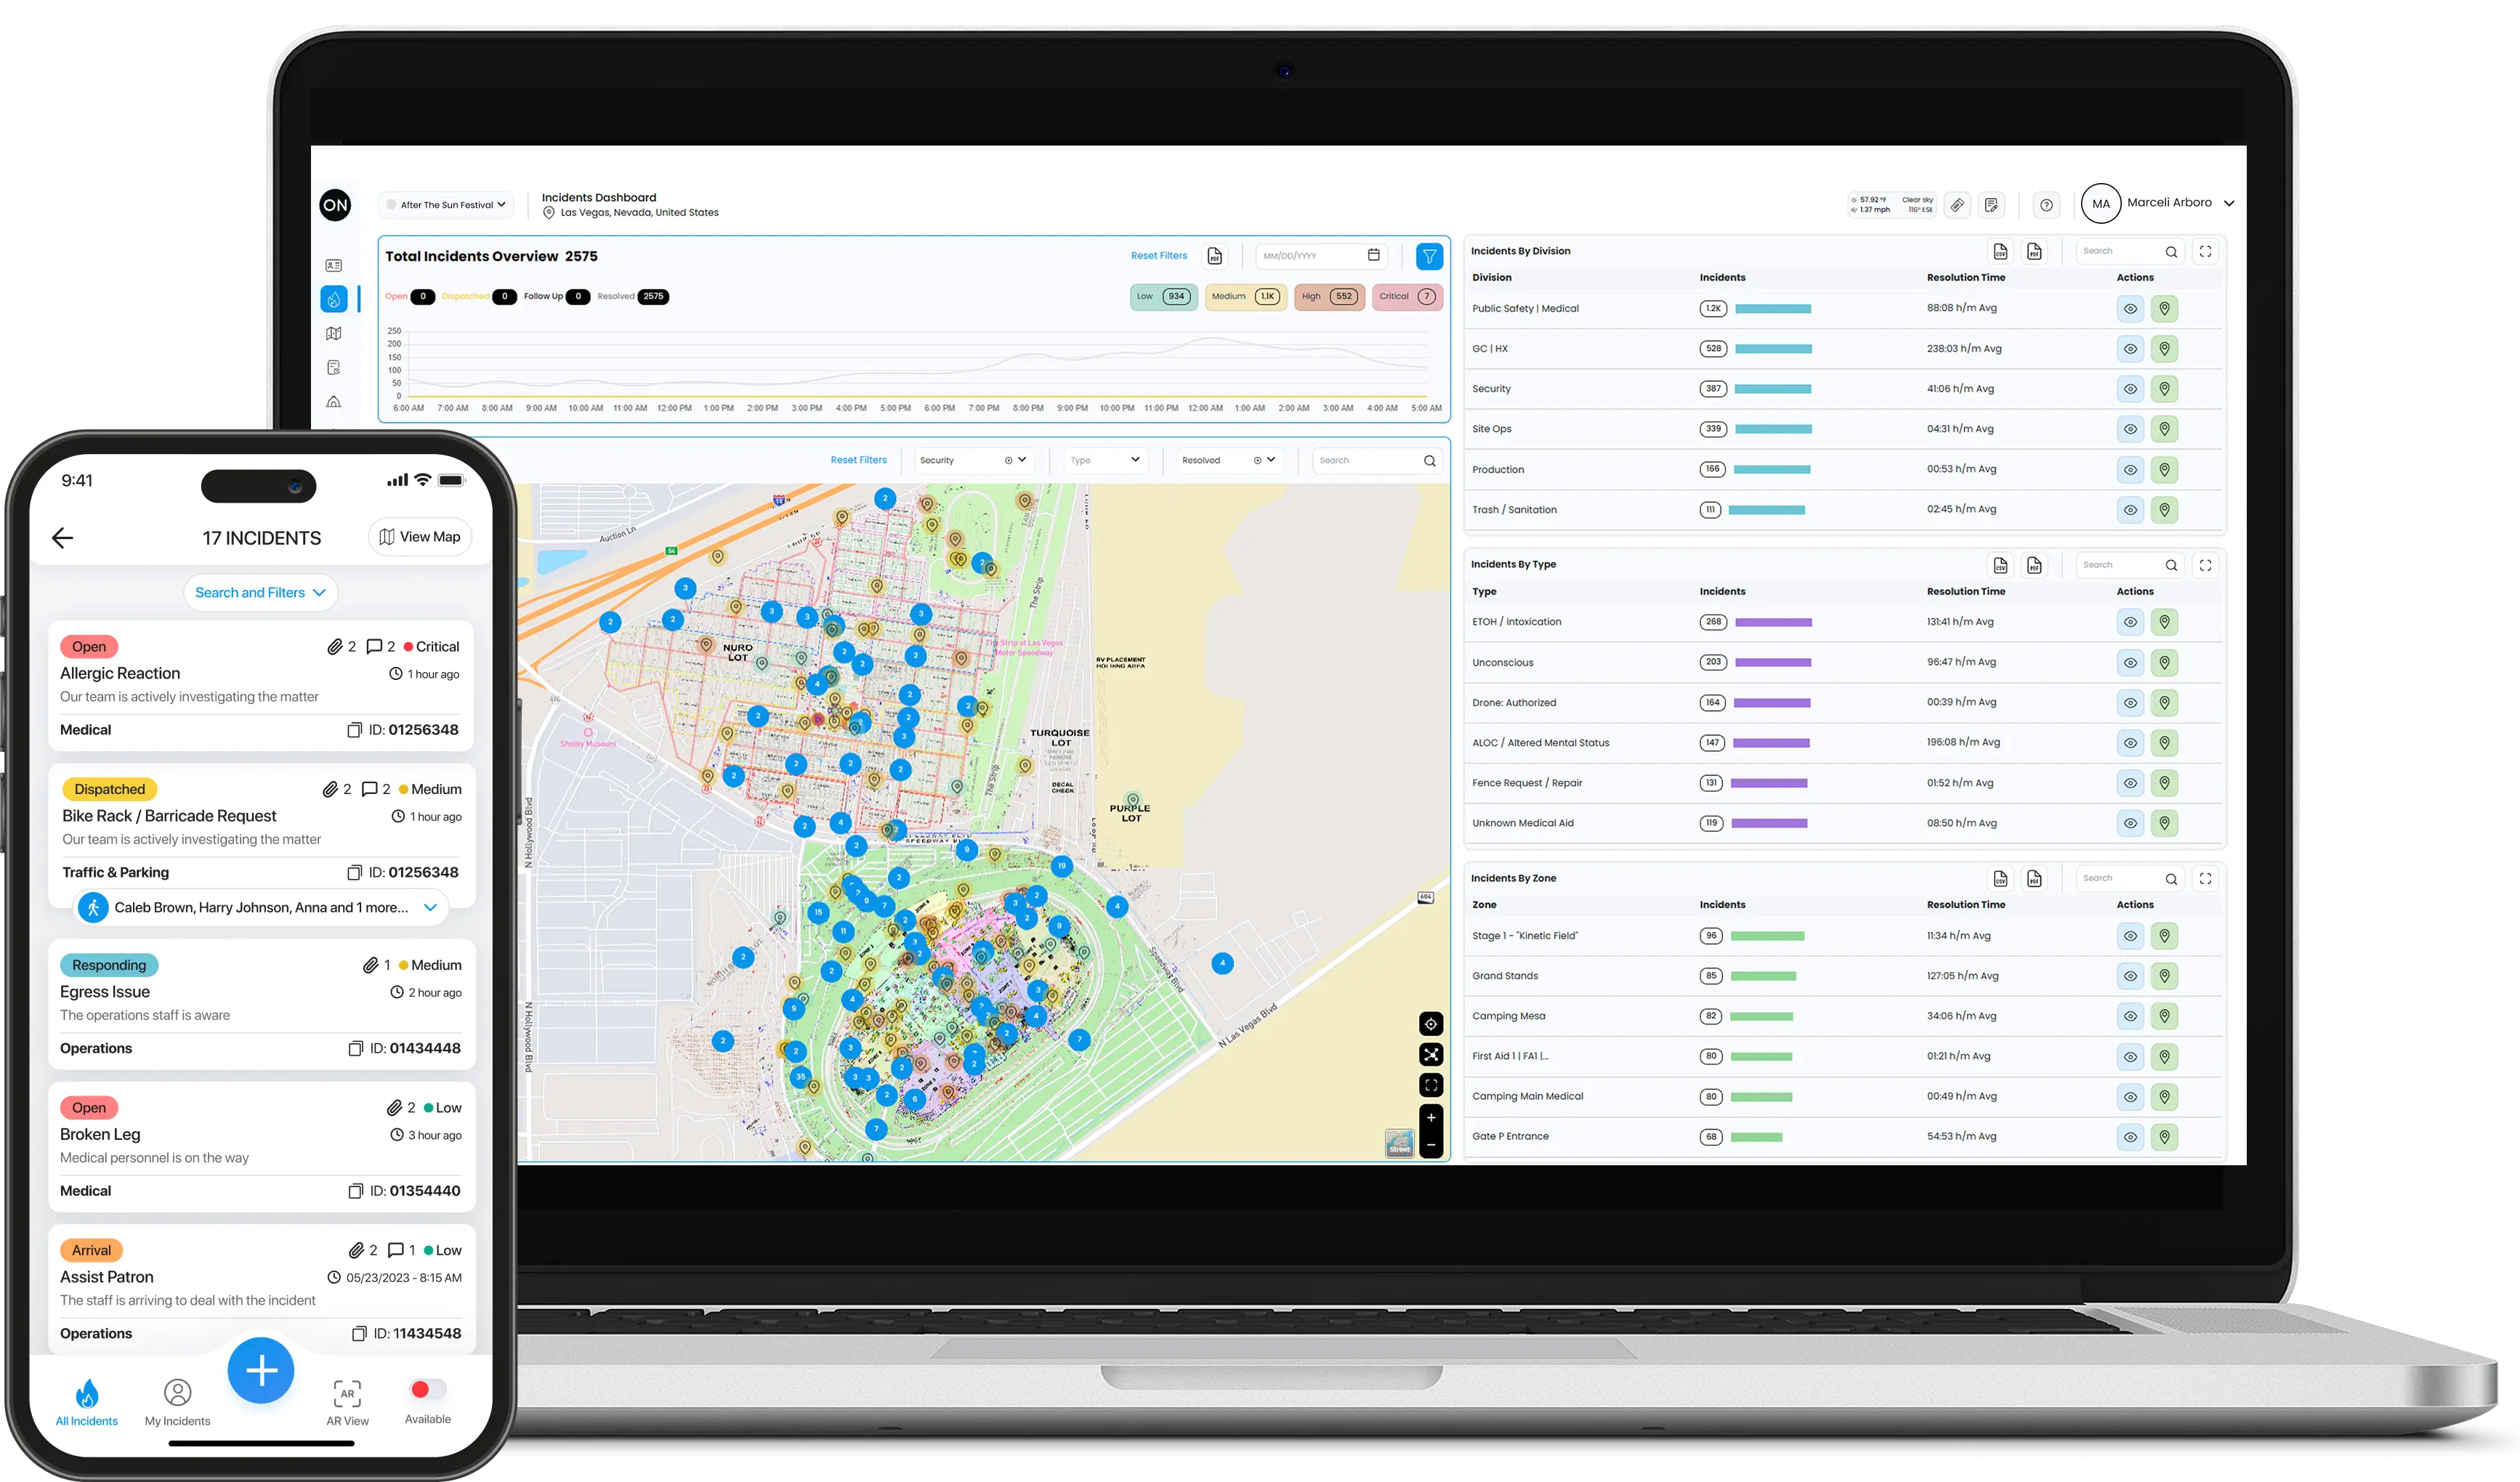Image resolution: width=2520 pixels, height=1482 pixels.
Task: Tap the blue plus add incident button
Action: click(x=261, y=1370)
